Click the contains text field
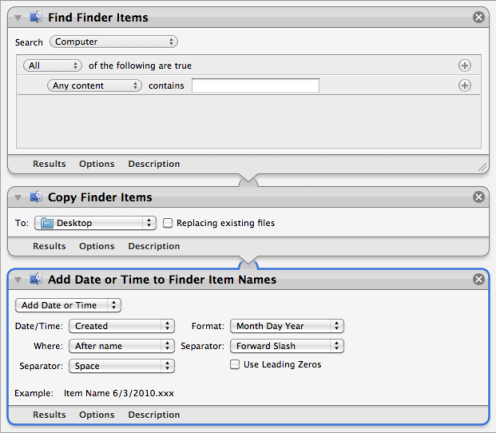 point(256,86)
